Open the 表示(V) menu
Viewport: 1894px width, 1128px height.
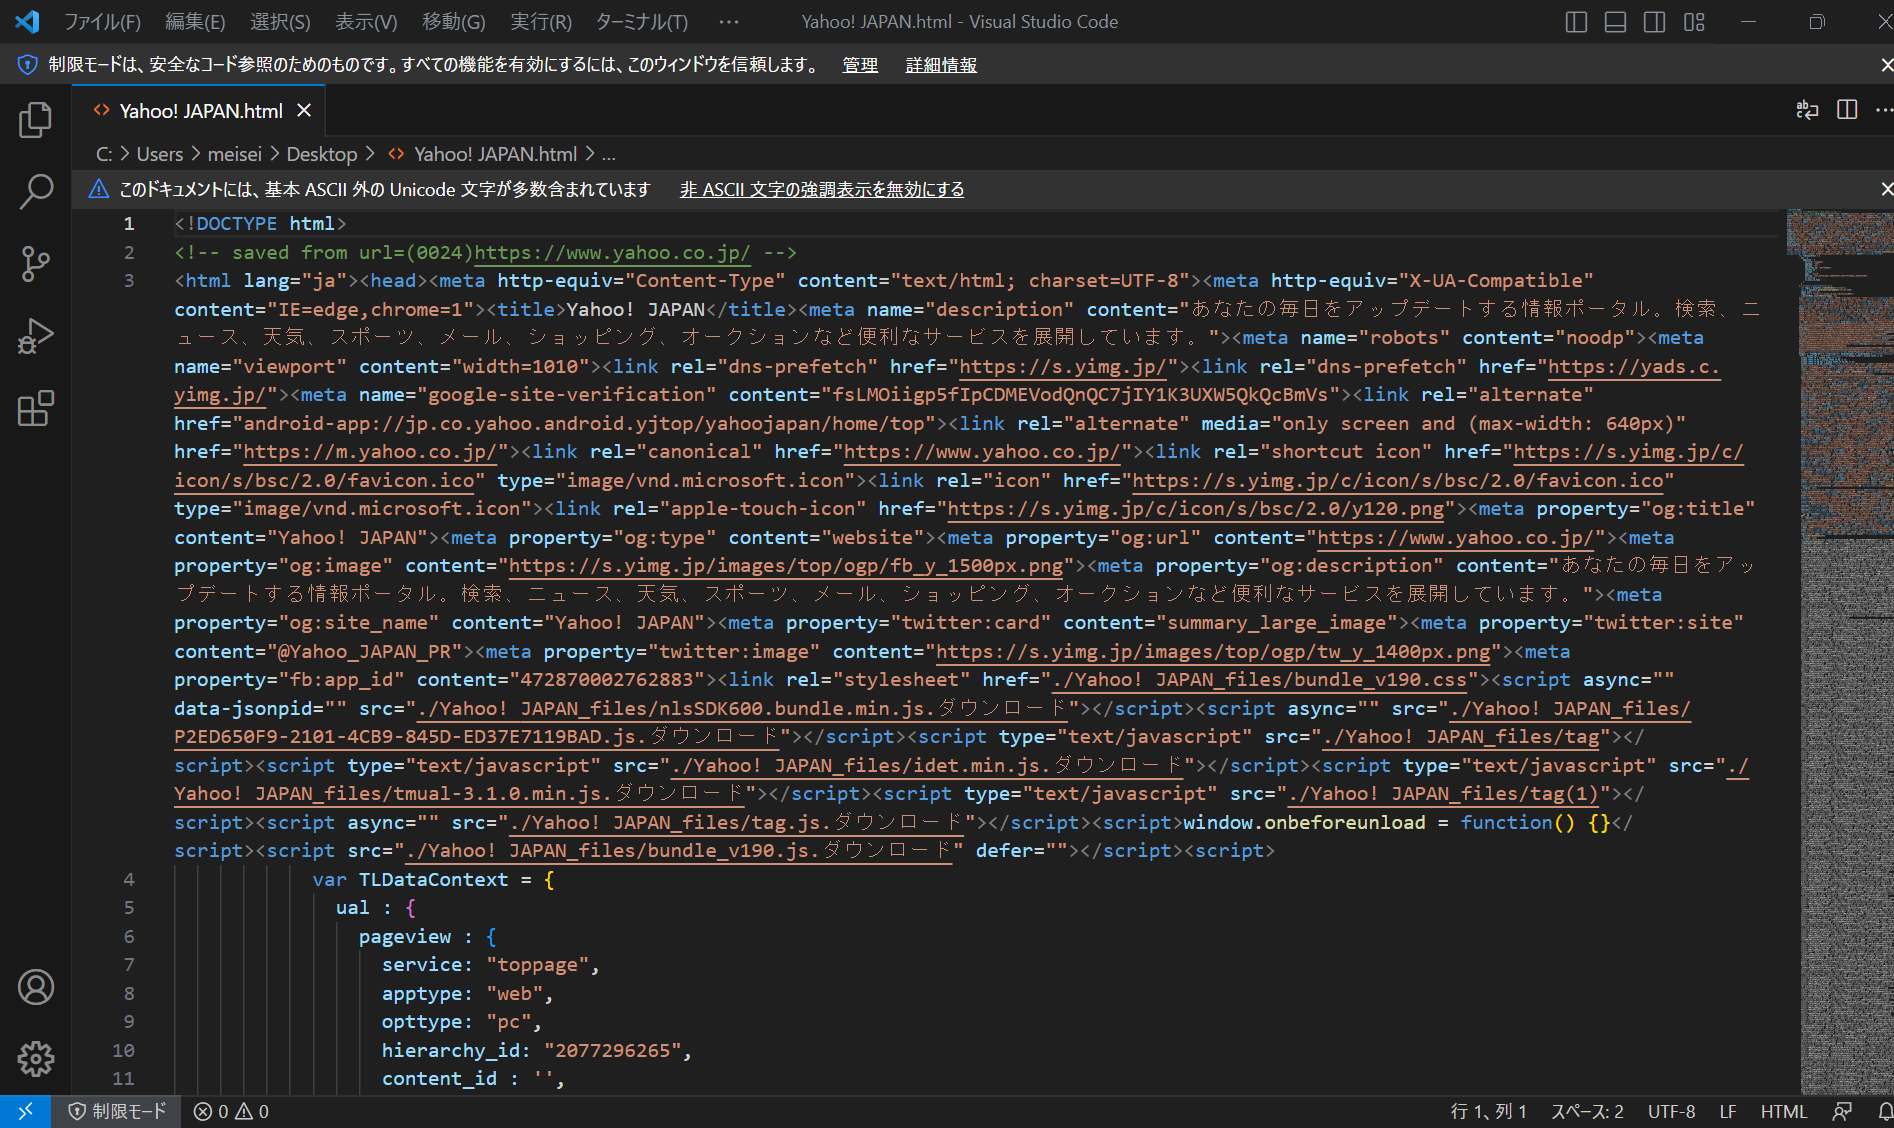[x=366, y=22]
